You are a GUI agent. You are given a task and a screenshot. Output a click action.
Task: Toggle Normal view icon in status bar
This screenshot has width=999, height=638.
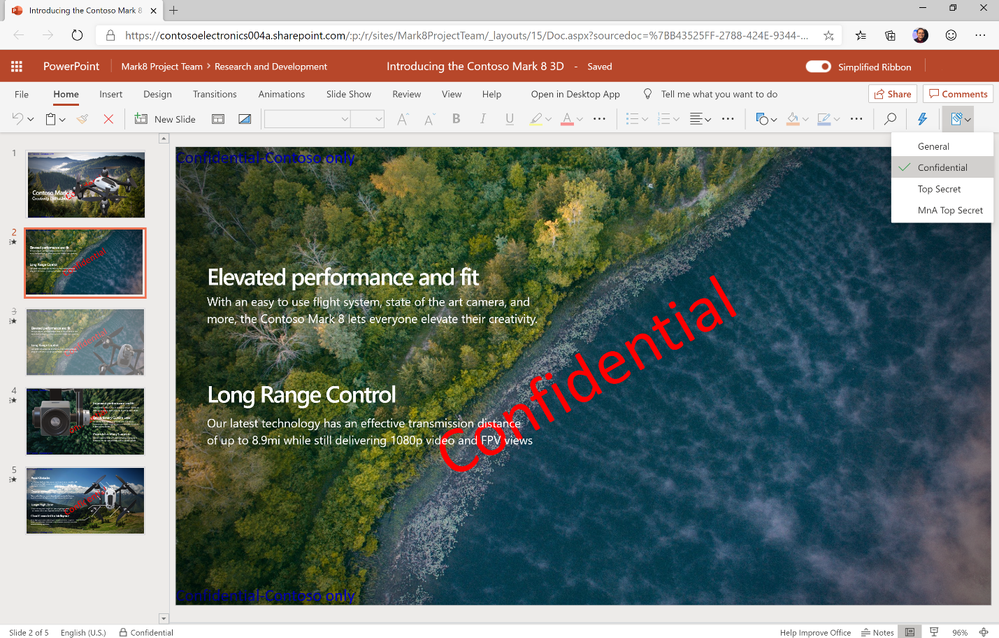[x=910, y=632]
